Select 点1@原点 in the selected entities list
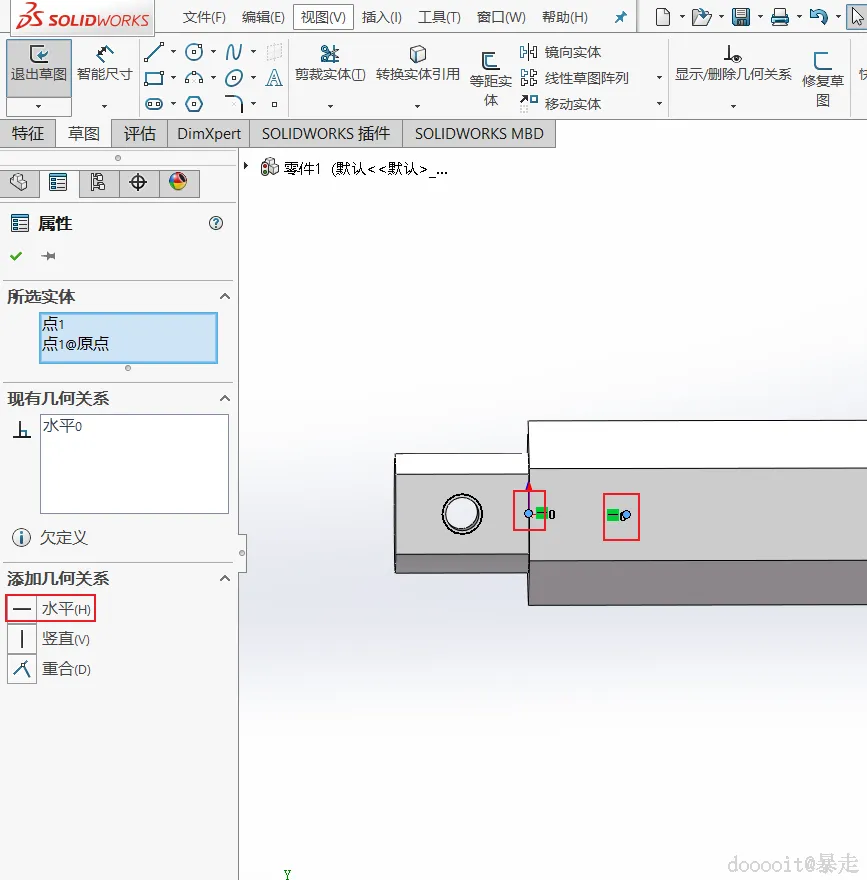The image size is (867, 880). coord(75,344)
